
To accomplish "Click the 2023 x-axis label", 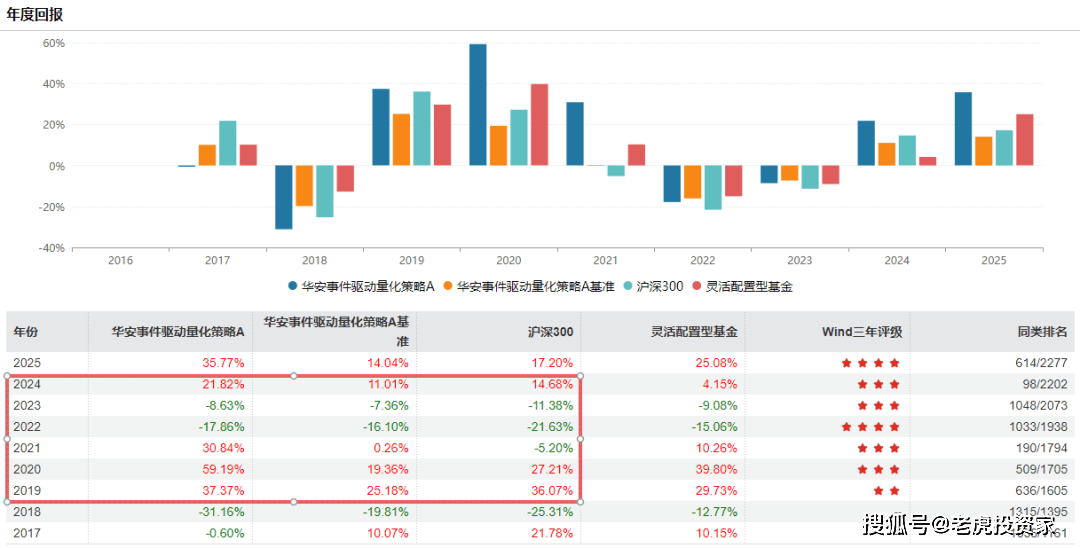I will tap(800, 260).
